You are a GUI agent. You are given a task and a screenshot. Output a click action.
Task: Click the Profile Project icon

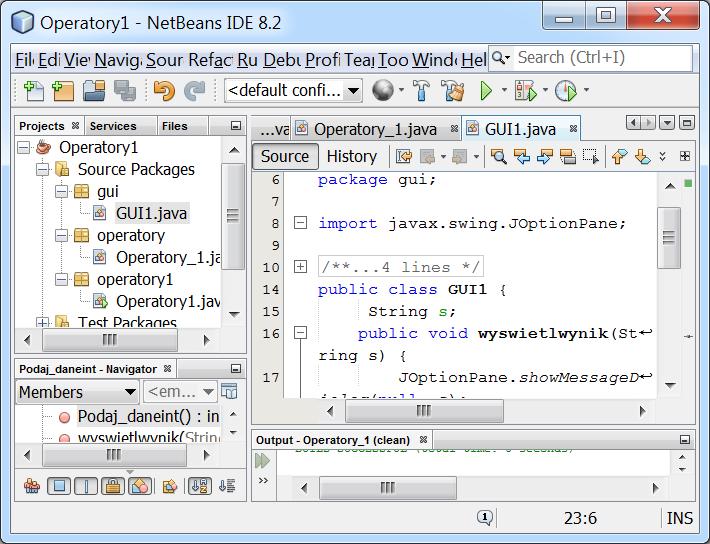[x=566, y=91]
